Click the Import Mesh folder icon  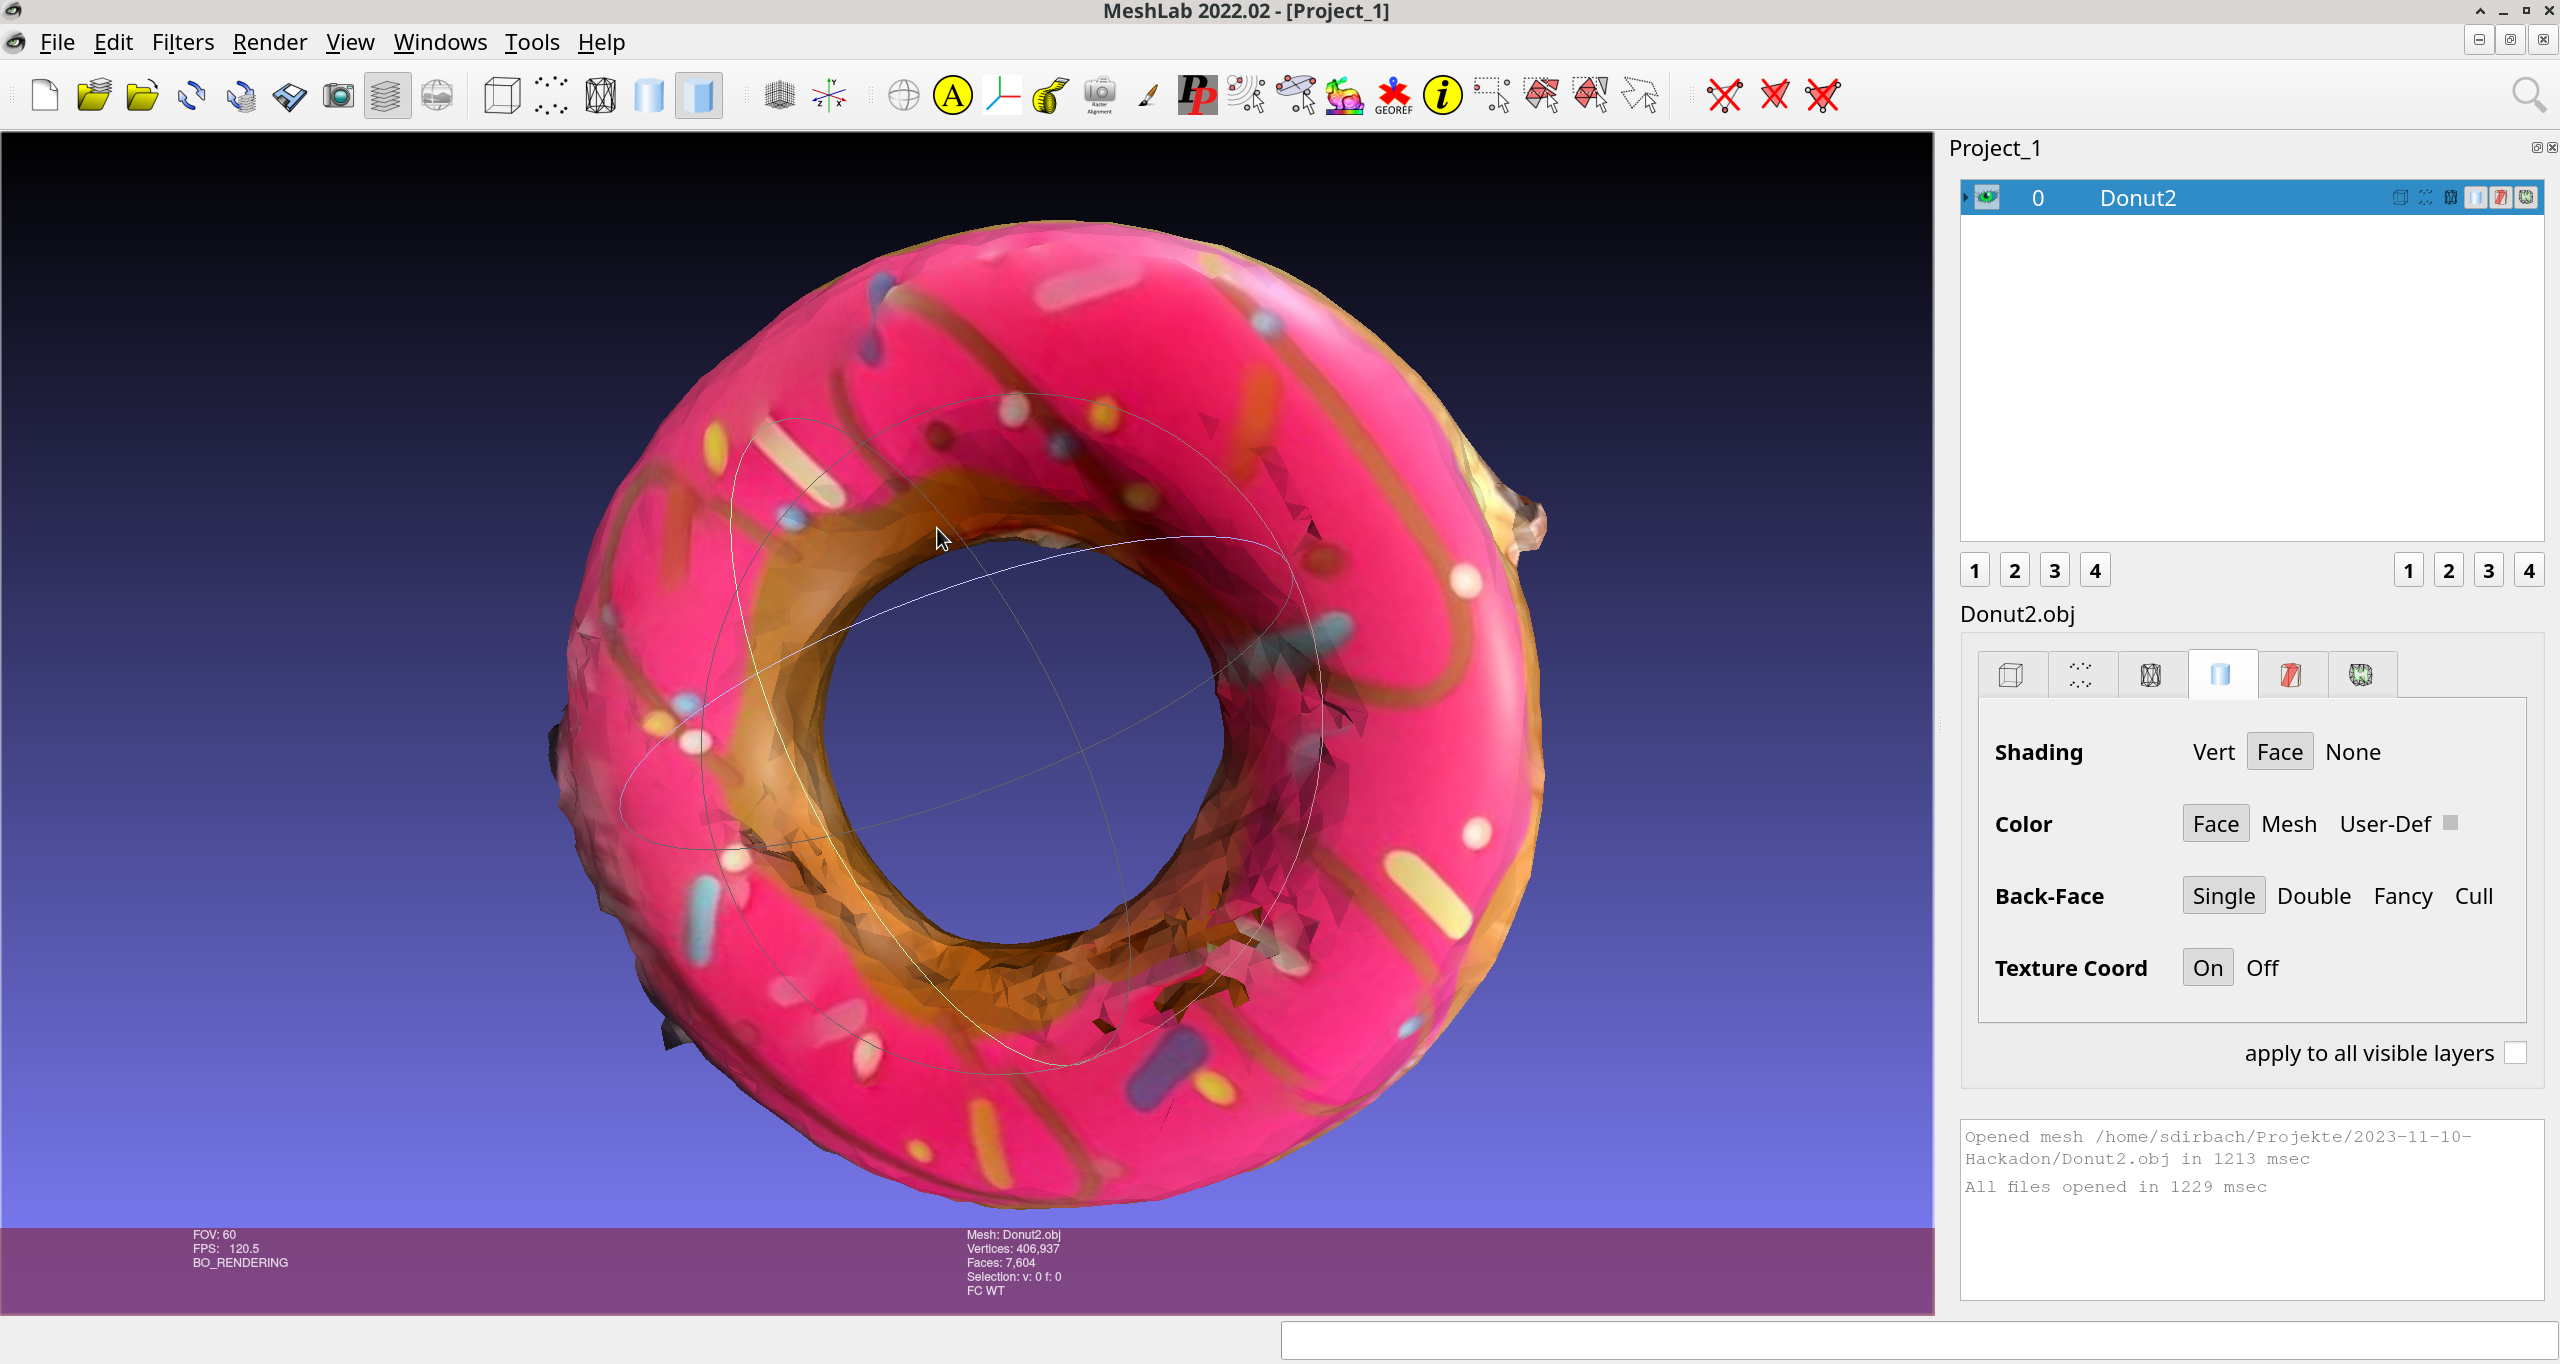[142, 96]
